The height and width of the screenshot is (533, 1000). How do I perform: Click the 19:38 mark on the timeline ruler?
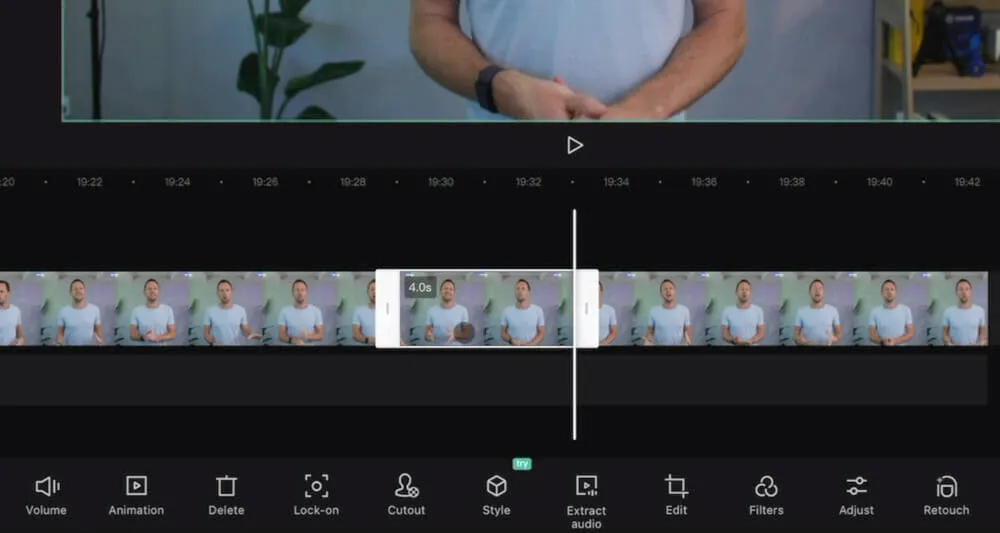click(792, 182)
